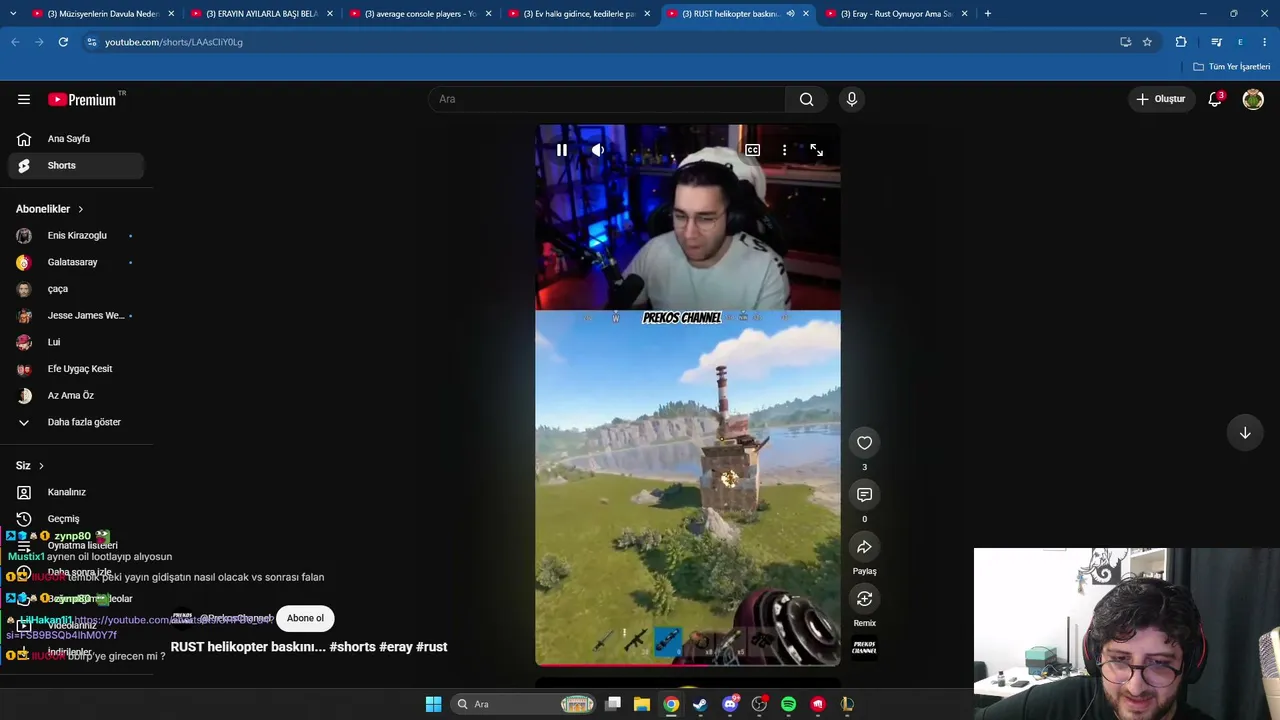Open Chrome media controls icon
This screenshot has width=1280, height=720.
(x=1216, y=42)
